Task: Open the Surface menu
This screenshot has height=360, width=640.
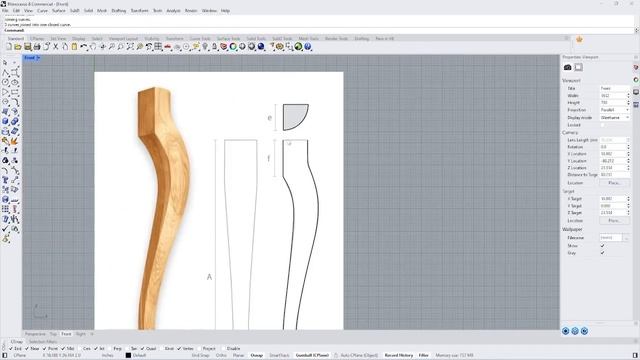Action: coord(59,11)
